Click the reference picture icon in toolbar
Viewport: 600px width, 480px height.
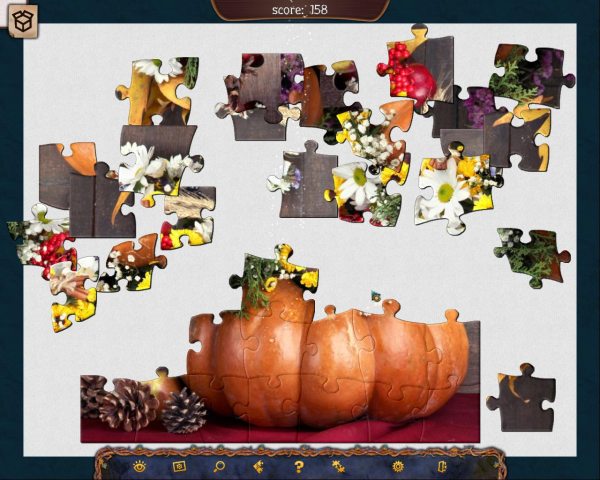point(180,466)
